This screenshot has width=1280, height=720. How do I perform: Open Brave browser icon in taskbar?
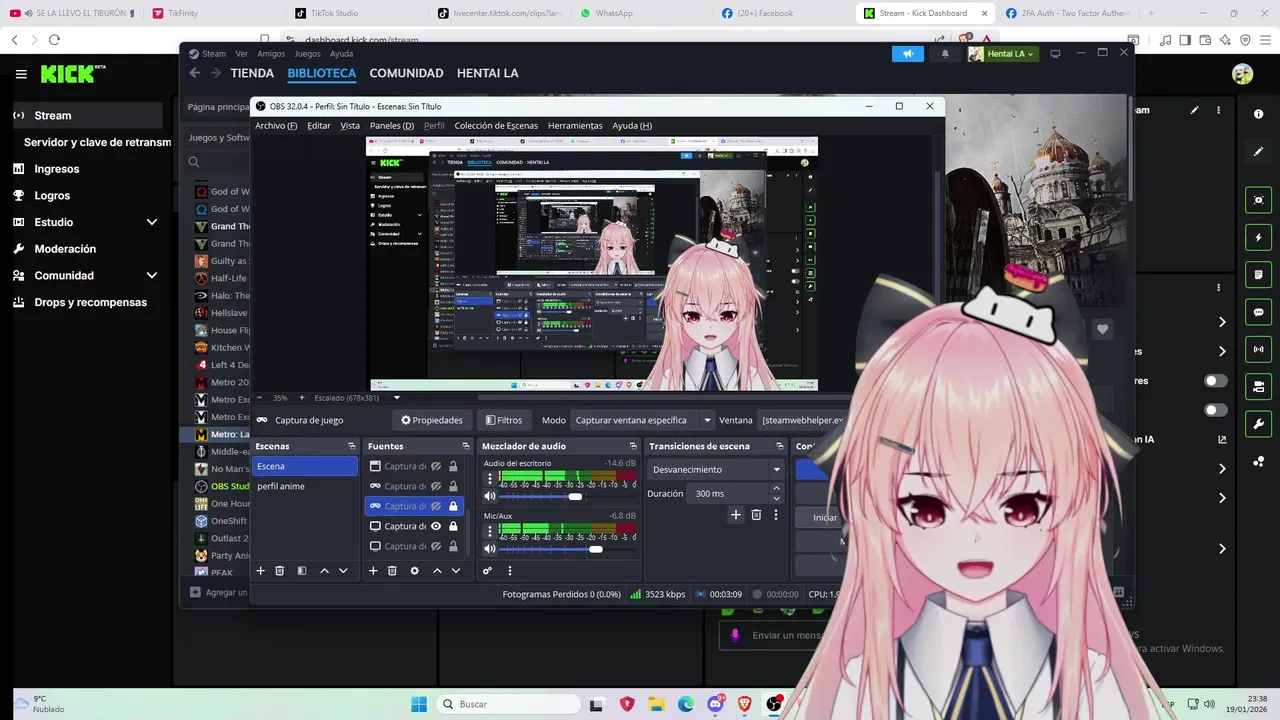(x=745, y=704)
